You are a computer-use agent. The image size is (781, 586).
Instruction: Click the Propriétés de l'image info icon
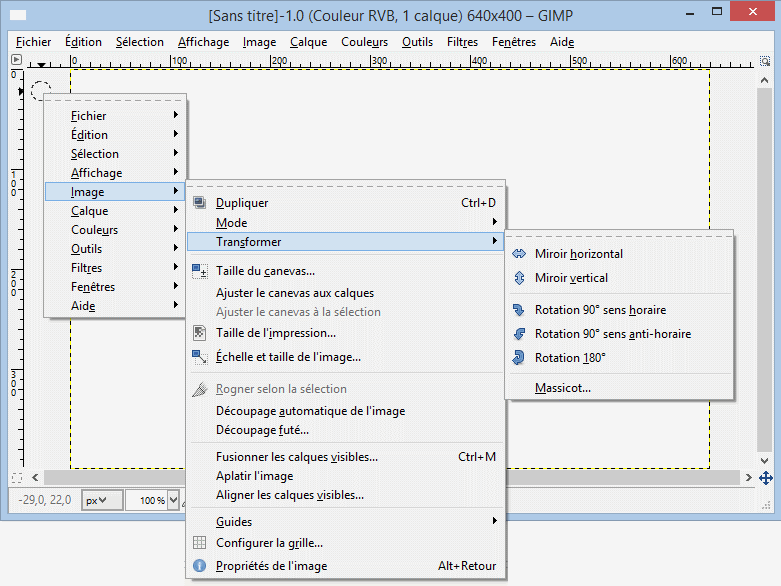click(x=199, y=566)
